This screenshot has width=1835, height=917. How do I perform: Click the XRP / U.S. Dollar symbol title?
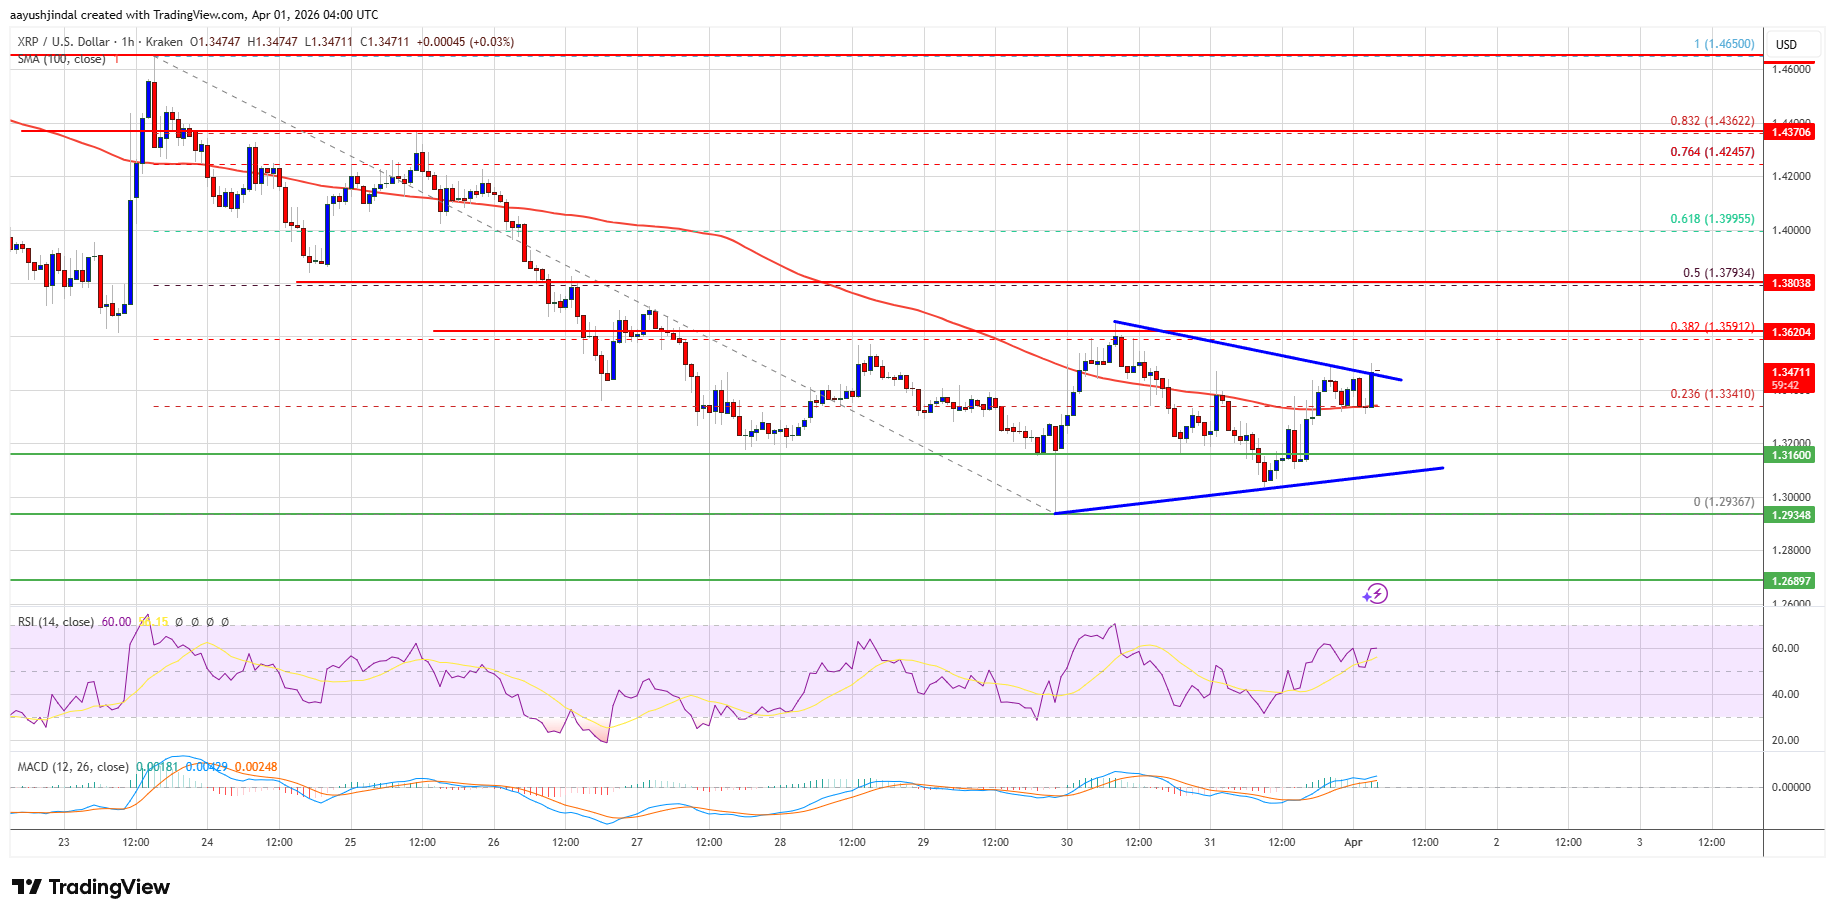64,42
